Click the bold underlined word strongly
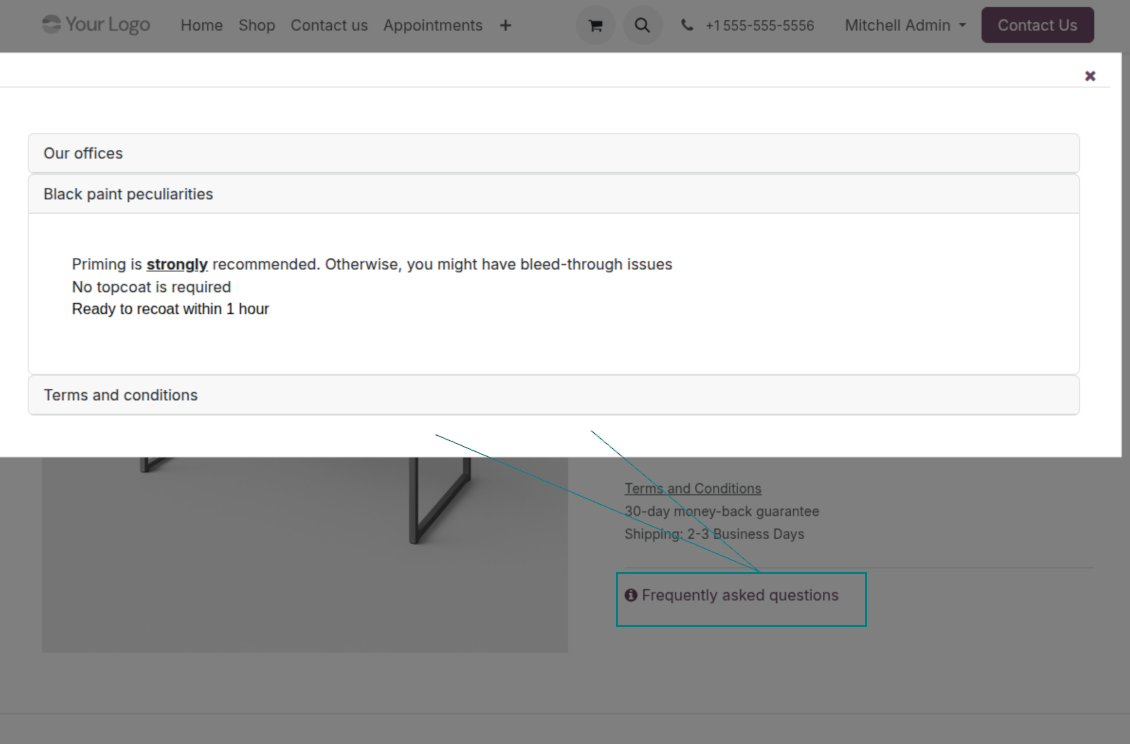Viewport: 1130px width, 744px height. pos(177,265)
